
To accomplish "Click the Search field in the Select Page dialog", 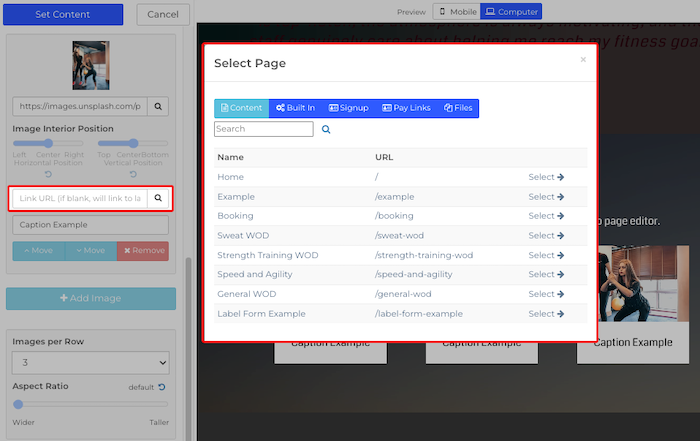I will (x=263, y=130).
